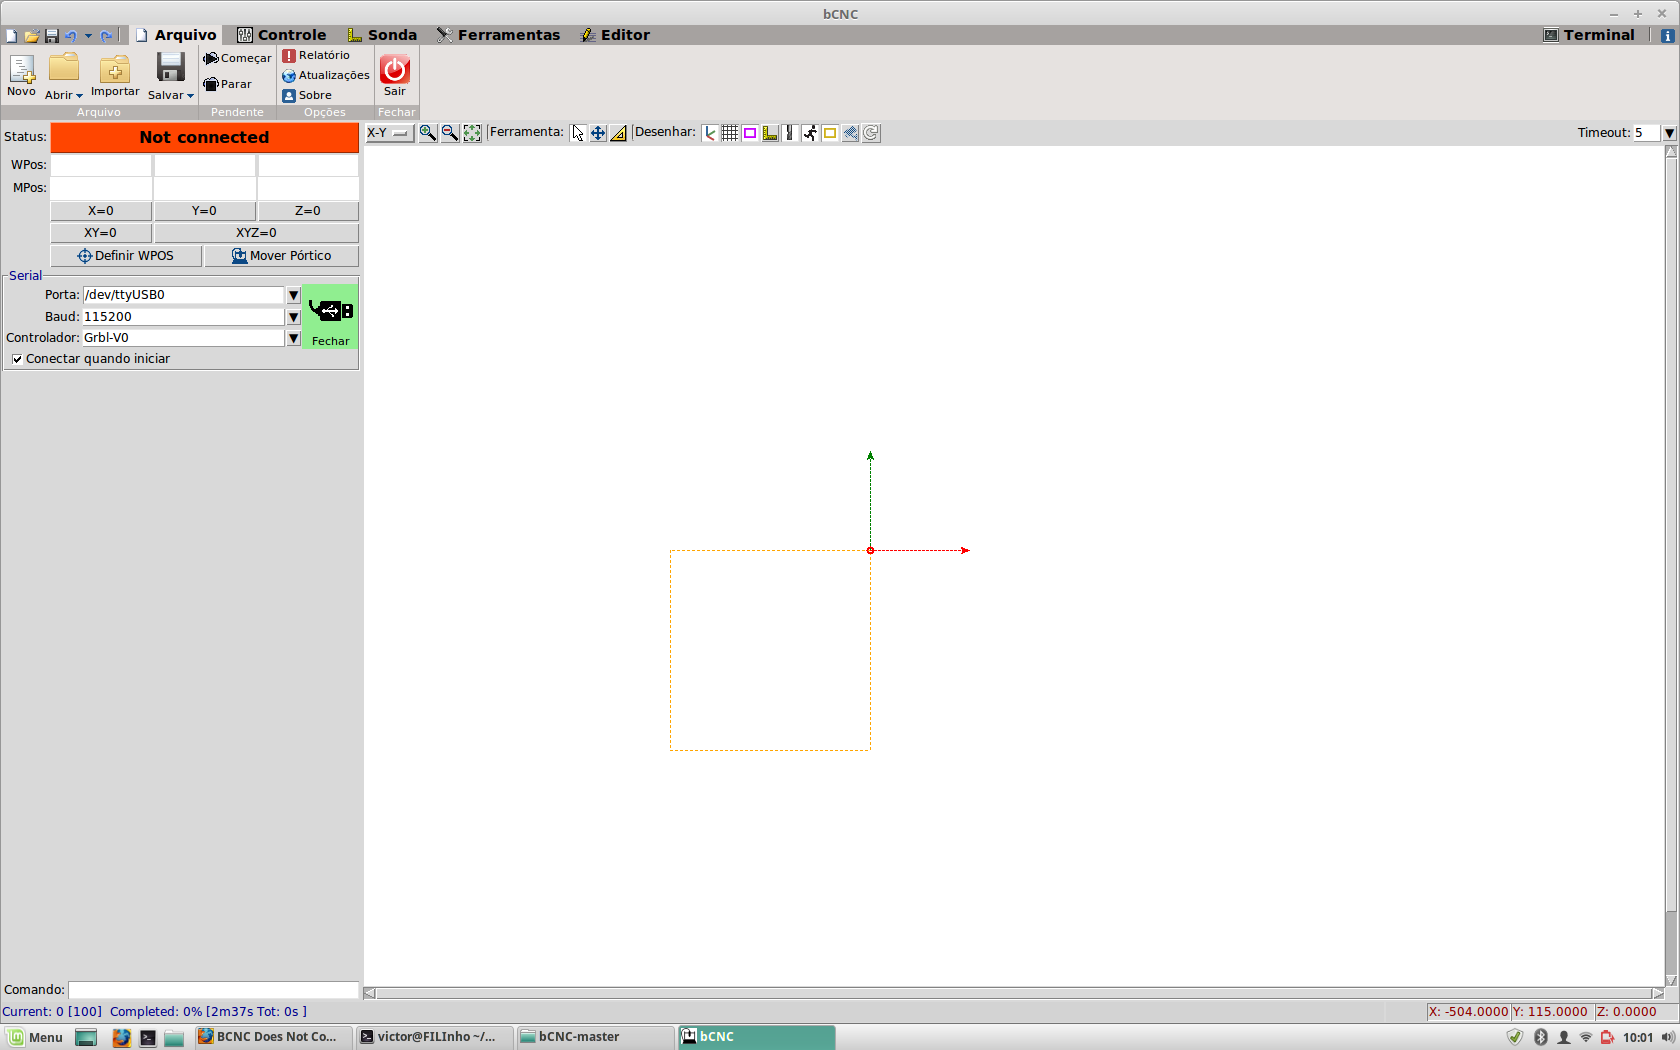Check for Atualizações updates
The image size is (1680, 1050).
tap(326, 76)
